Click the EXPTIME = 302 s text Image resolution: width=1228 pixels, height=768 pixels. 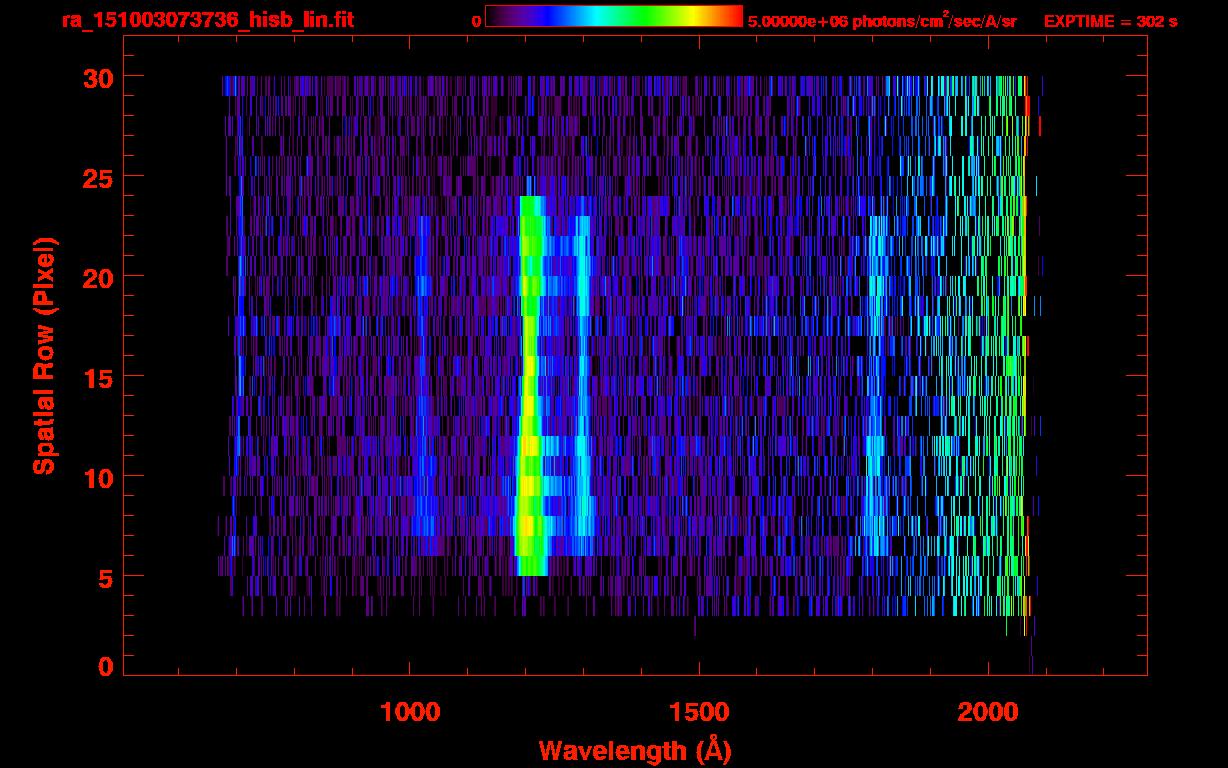1110,21
